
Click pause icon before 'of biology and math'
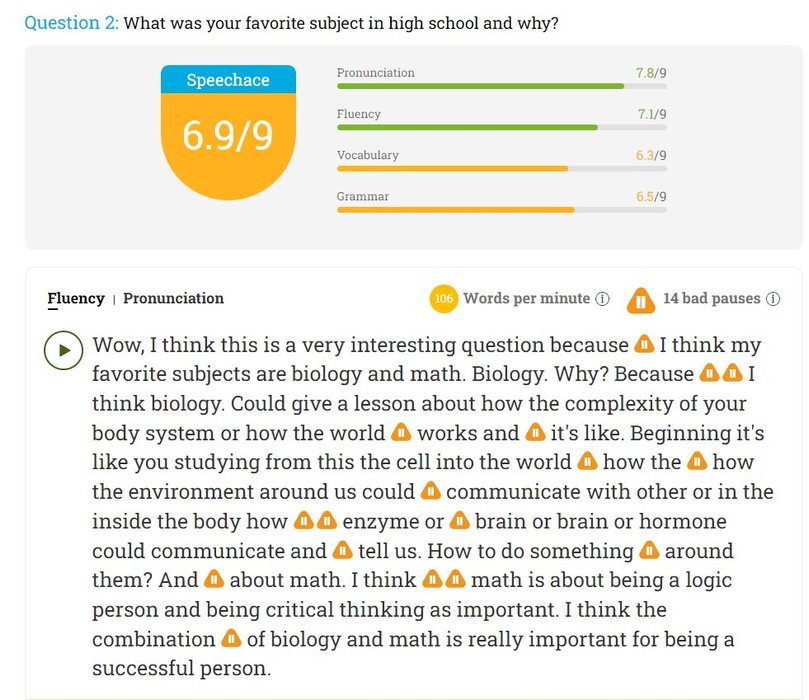point(231,638)
